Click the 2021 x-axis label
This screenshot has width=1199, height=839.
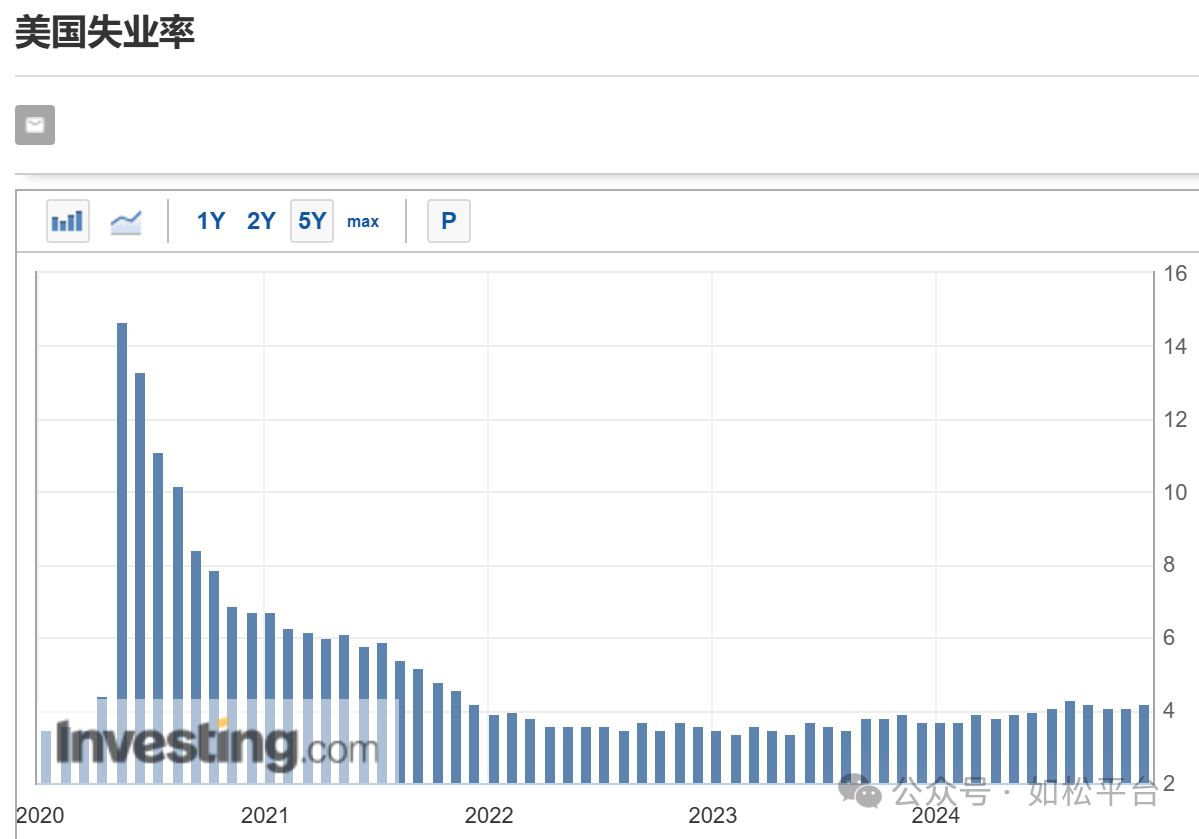click(x=265, y=815)
